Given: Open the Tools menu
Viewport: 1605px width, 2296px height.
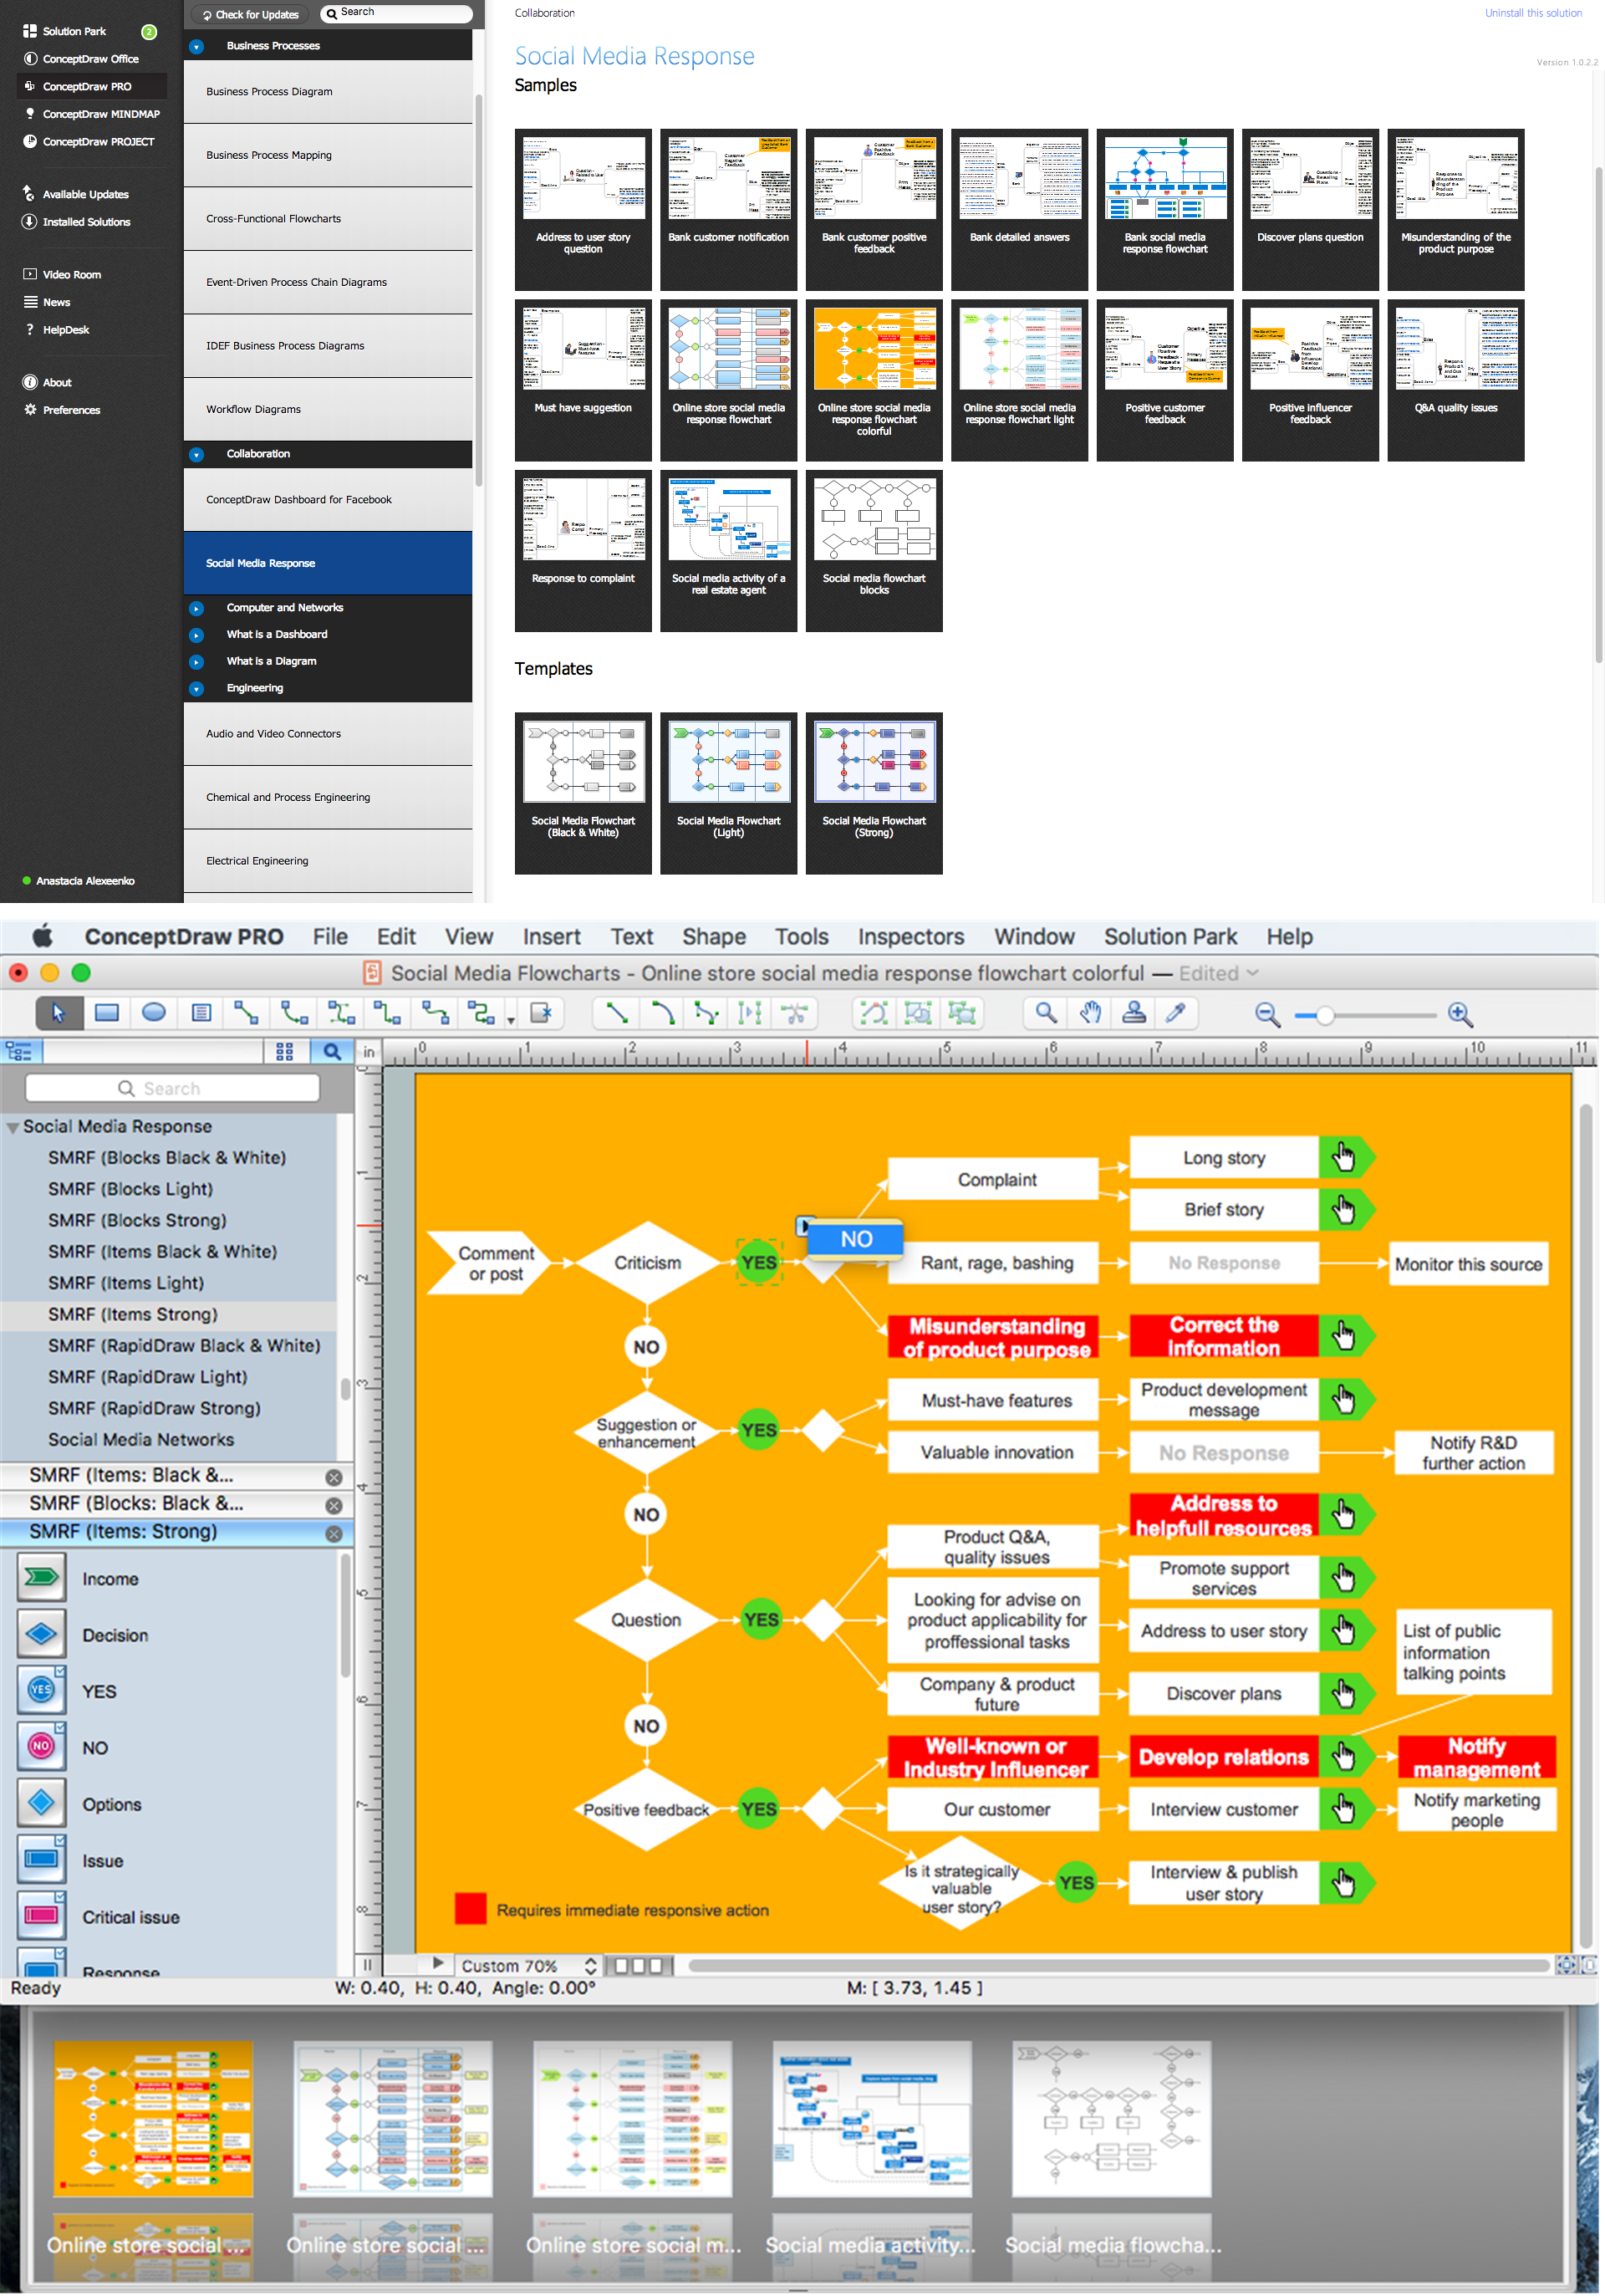Looking at the screenshot, I should (799, 937).
